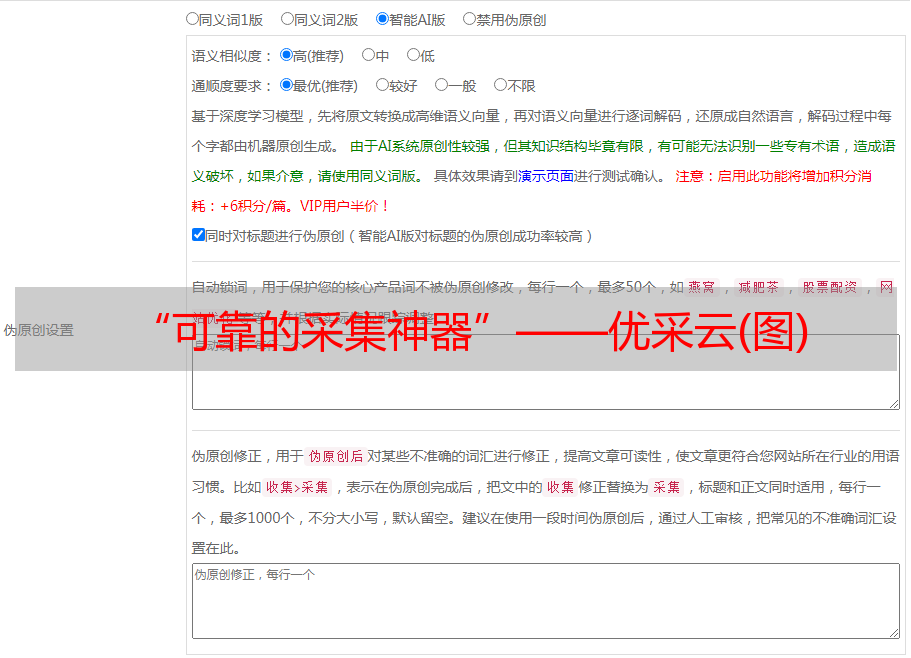Screen dimensions: 911x658
Task: Click the 自动锁词 textarea
Action: coord(546,372)
